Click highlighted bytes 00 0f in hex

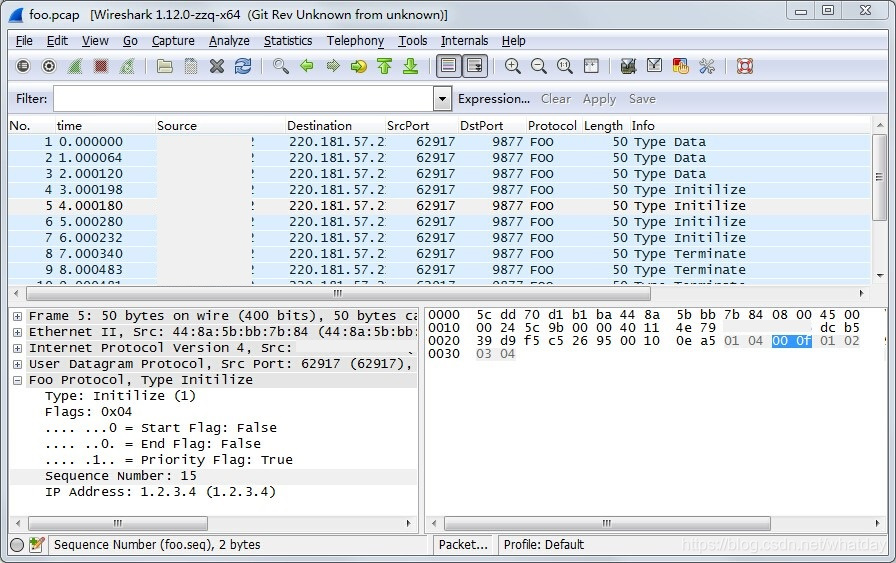[791, 341]
